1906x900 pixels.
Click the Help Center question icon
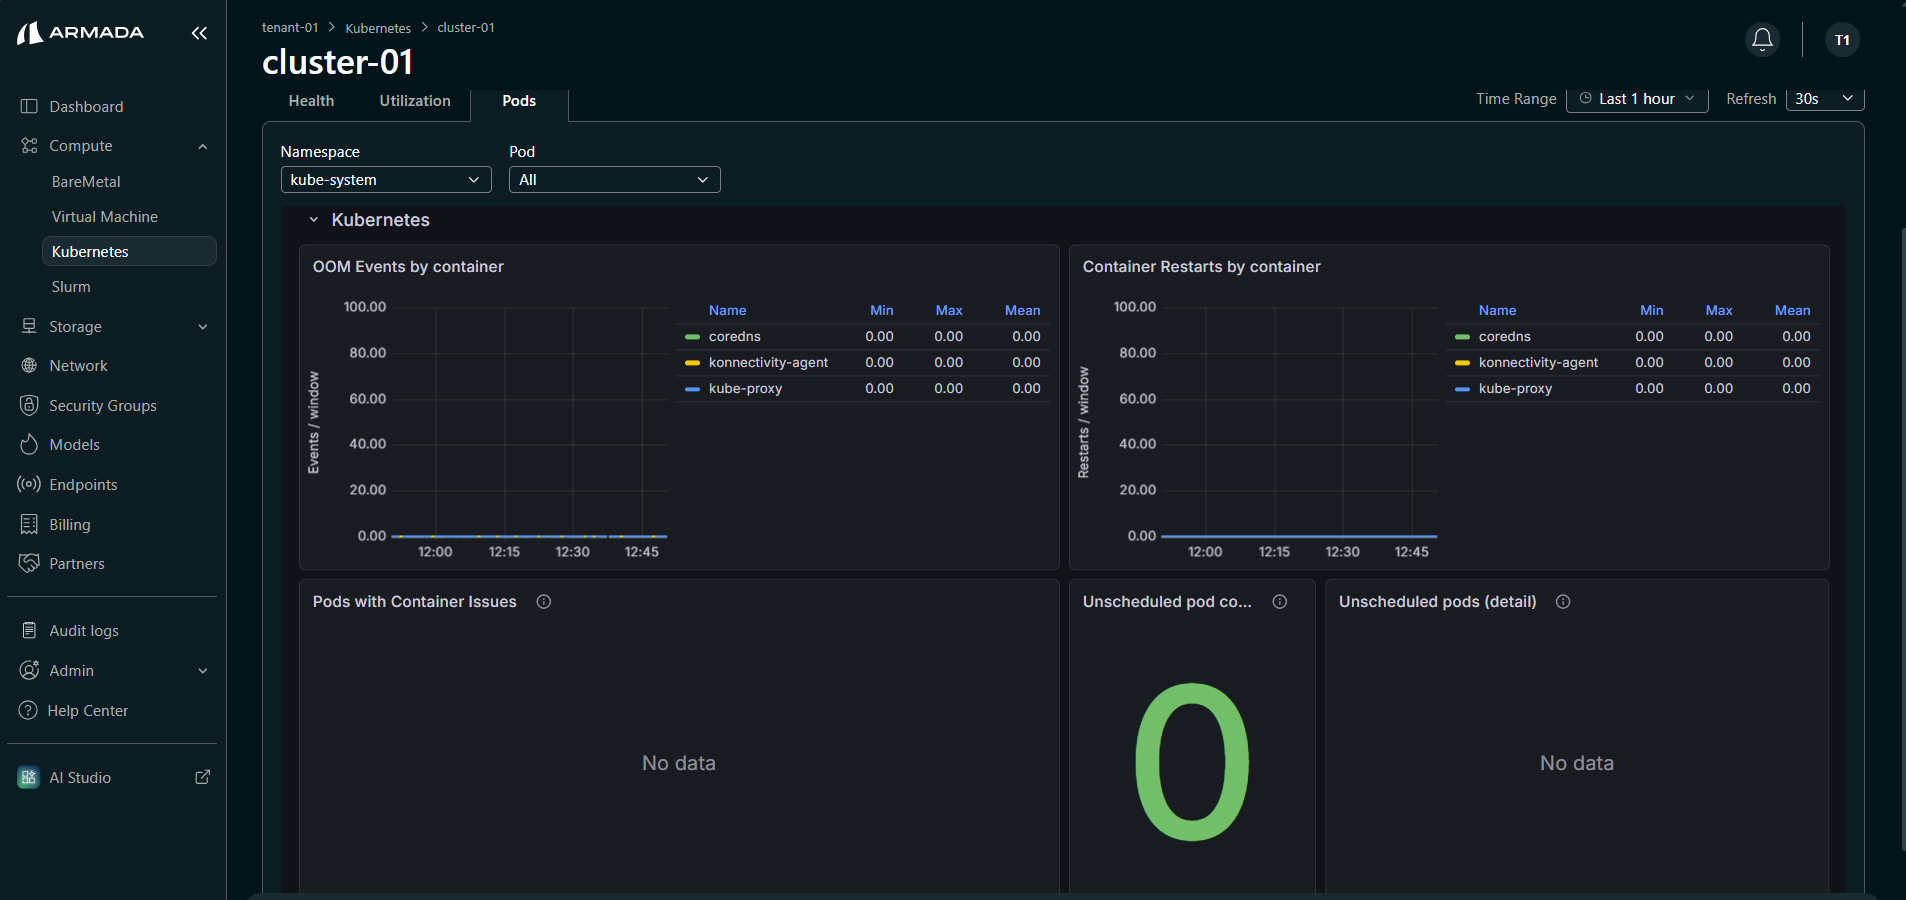28,710
